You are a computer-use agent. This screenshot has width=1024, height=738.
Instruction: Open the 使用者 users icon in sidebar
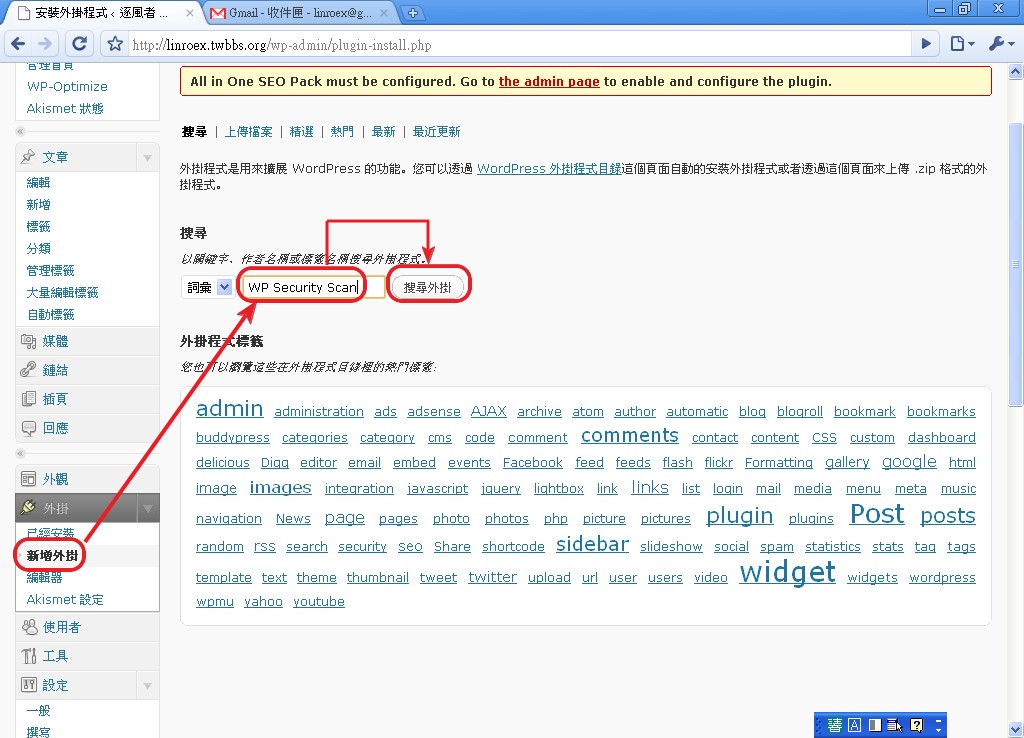pyautogui.click(x=29, y=627)
